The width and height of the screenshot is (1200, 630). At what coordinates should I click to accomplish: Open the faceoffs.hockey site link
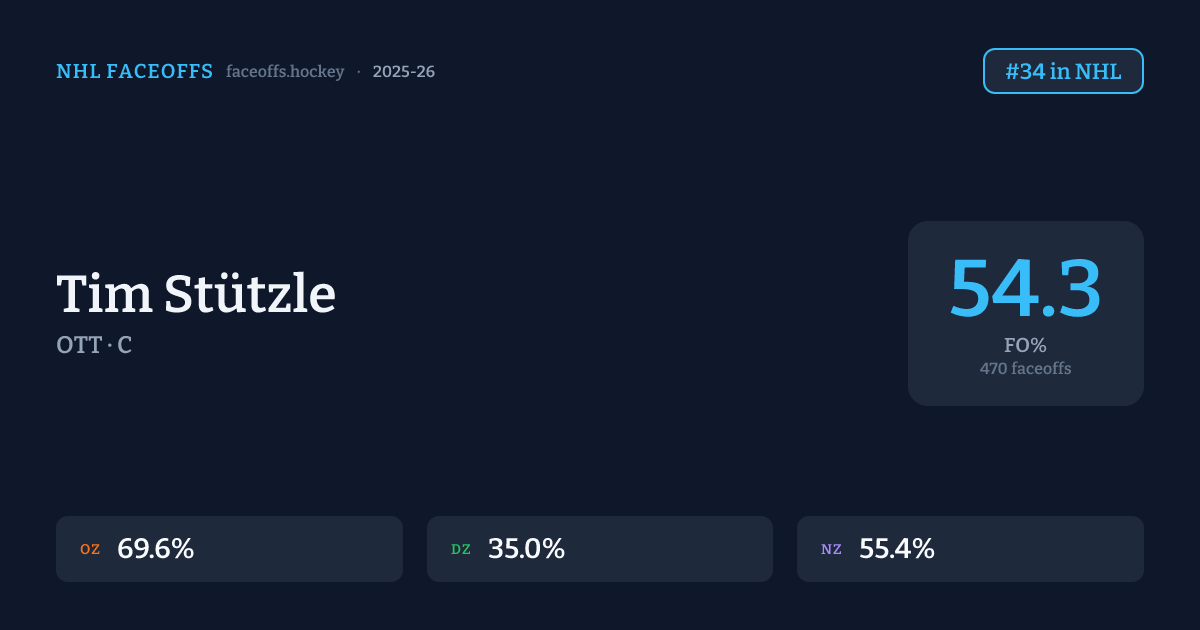pyautogui.click(x=285, y=72)
